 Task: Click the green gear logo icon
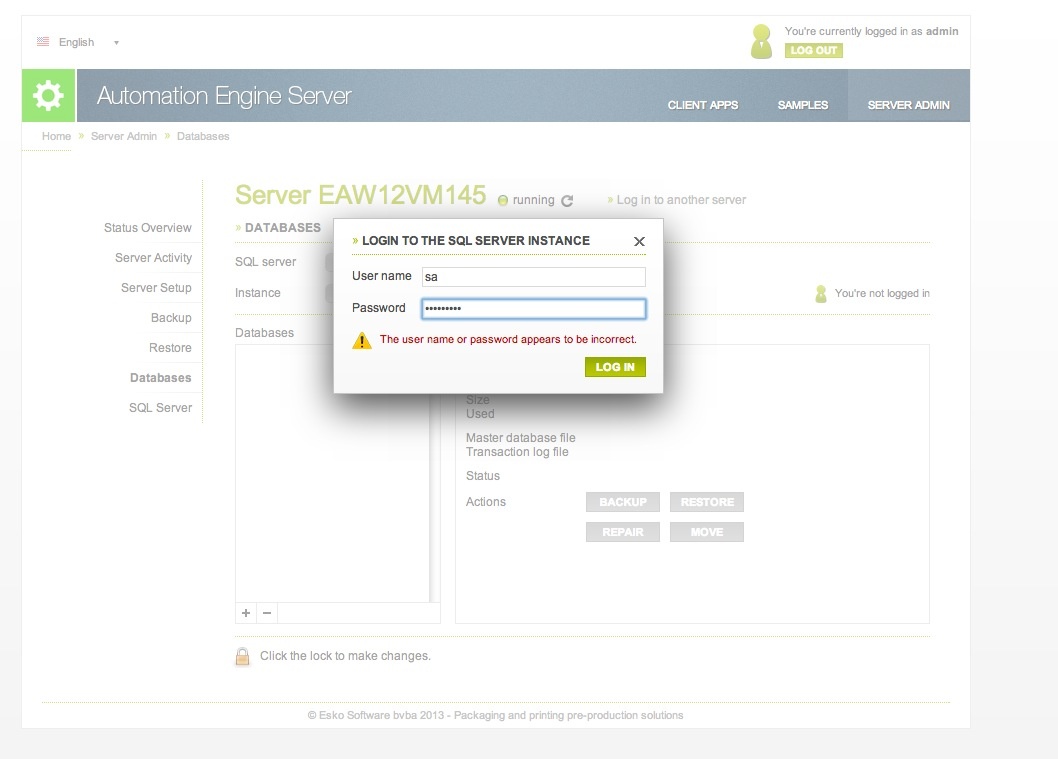(48, 96)
